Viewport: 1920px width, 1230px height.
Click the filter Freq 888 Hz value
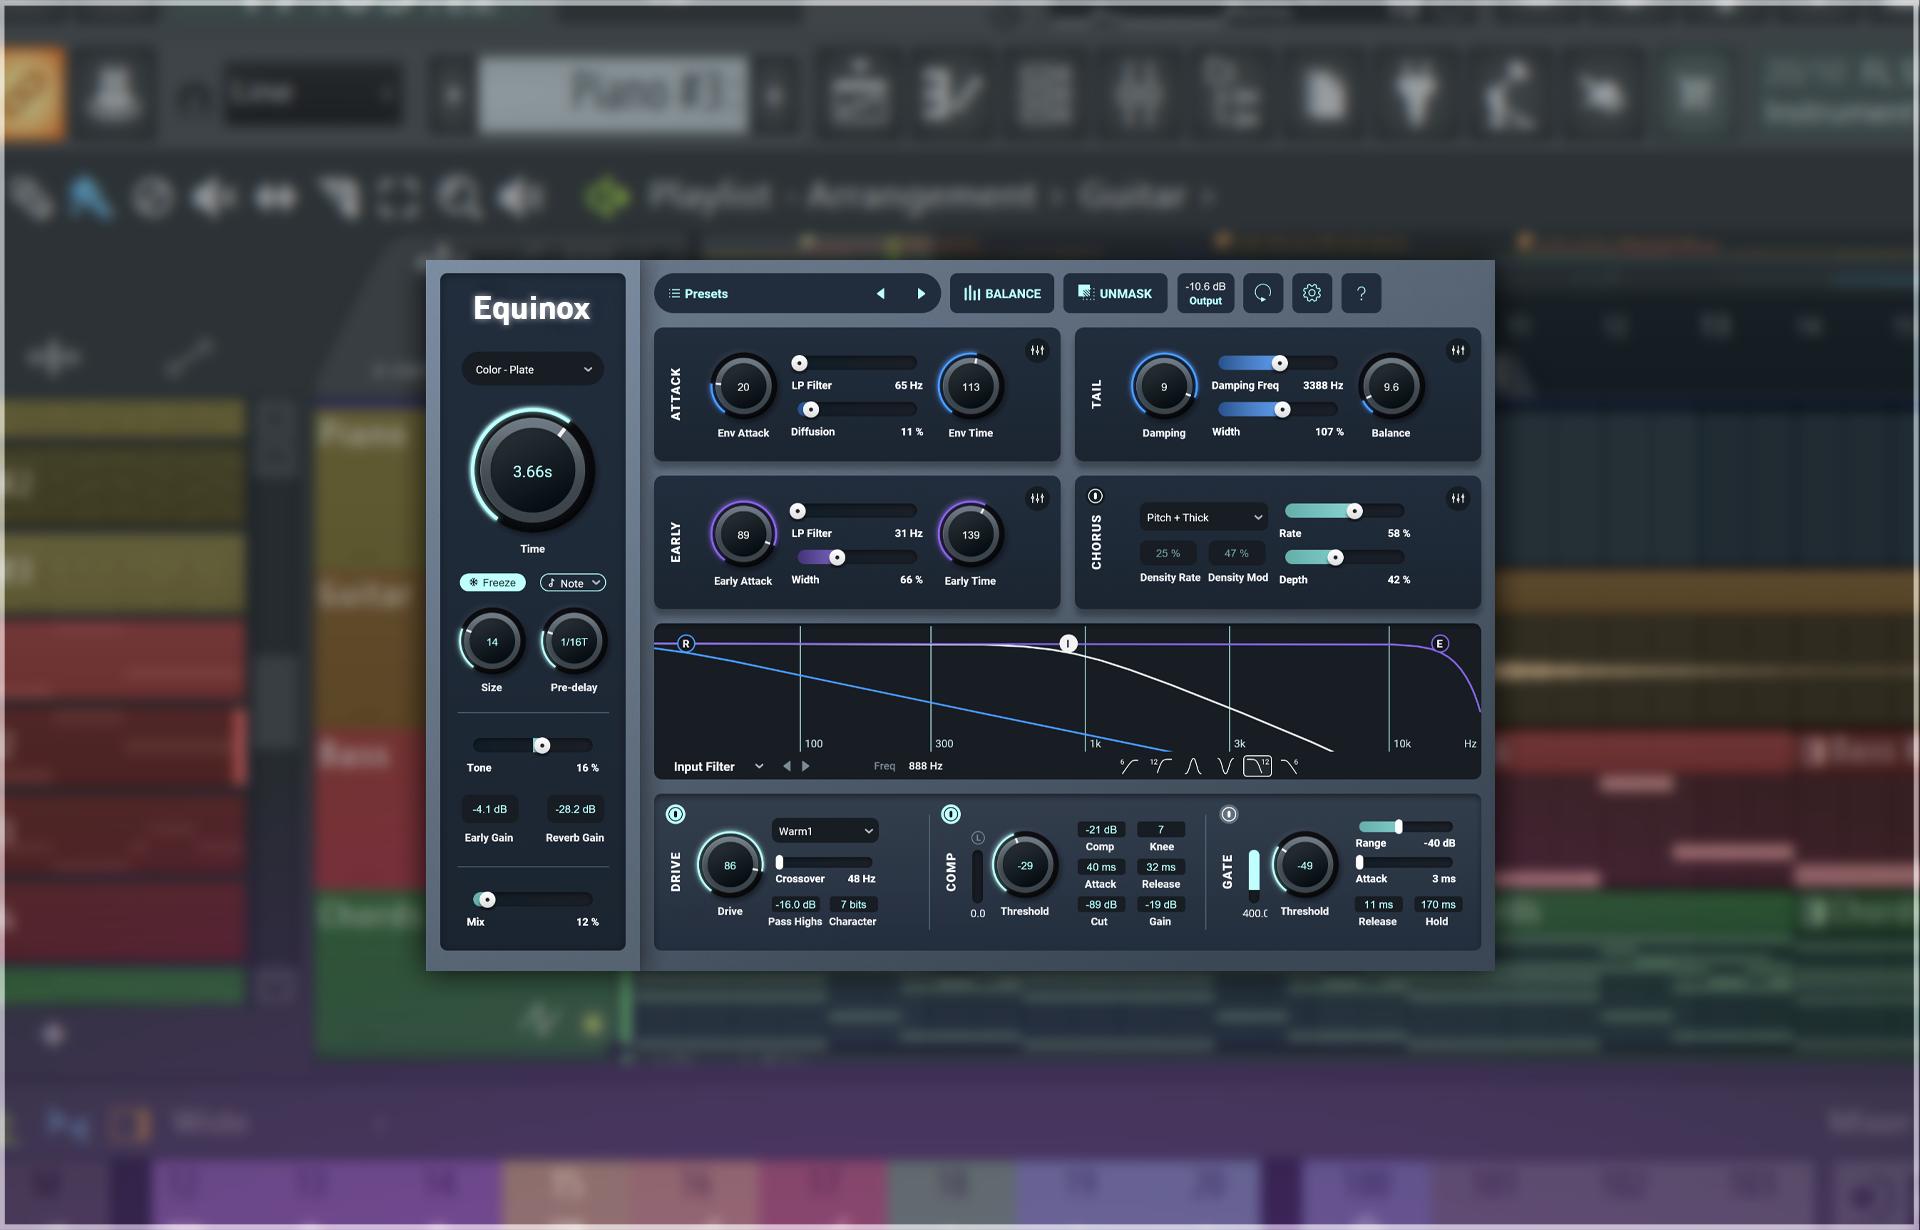(x=925, y=766)
